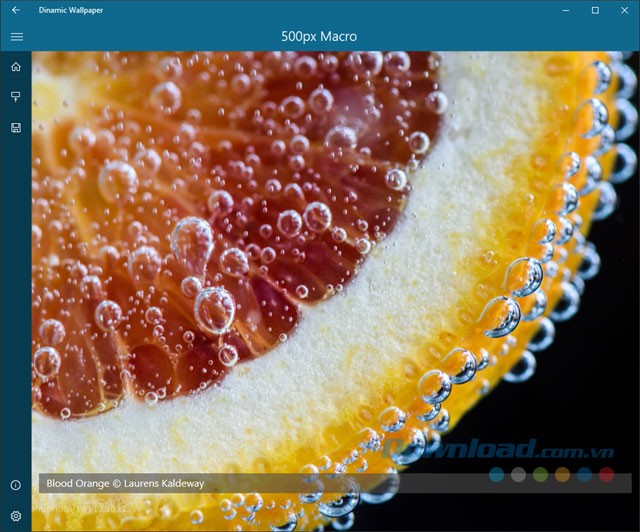Image resolution: width=640 pixels, height=532 pixels.
Task: Go to the Home page
Action: [16, 67]
